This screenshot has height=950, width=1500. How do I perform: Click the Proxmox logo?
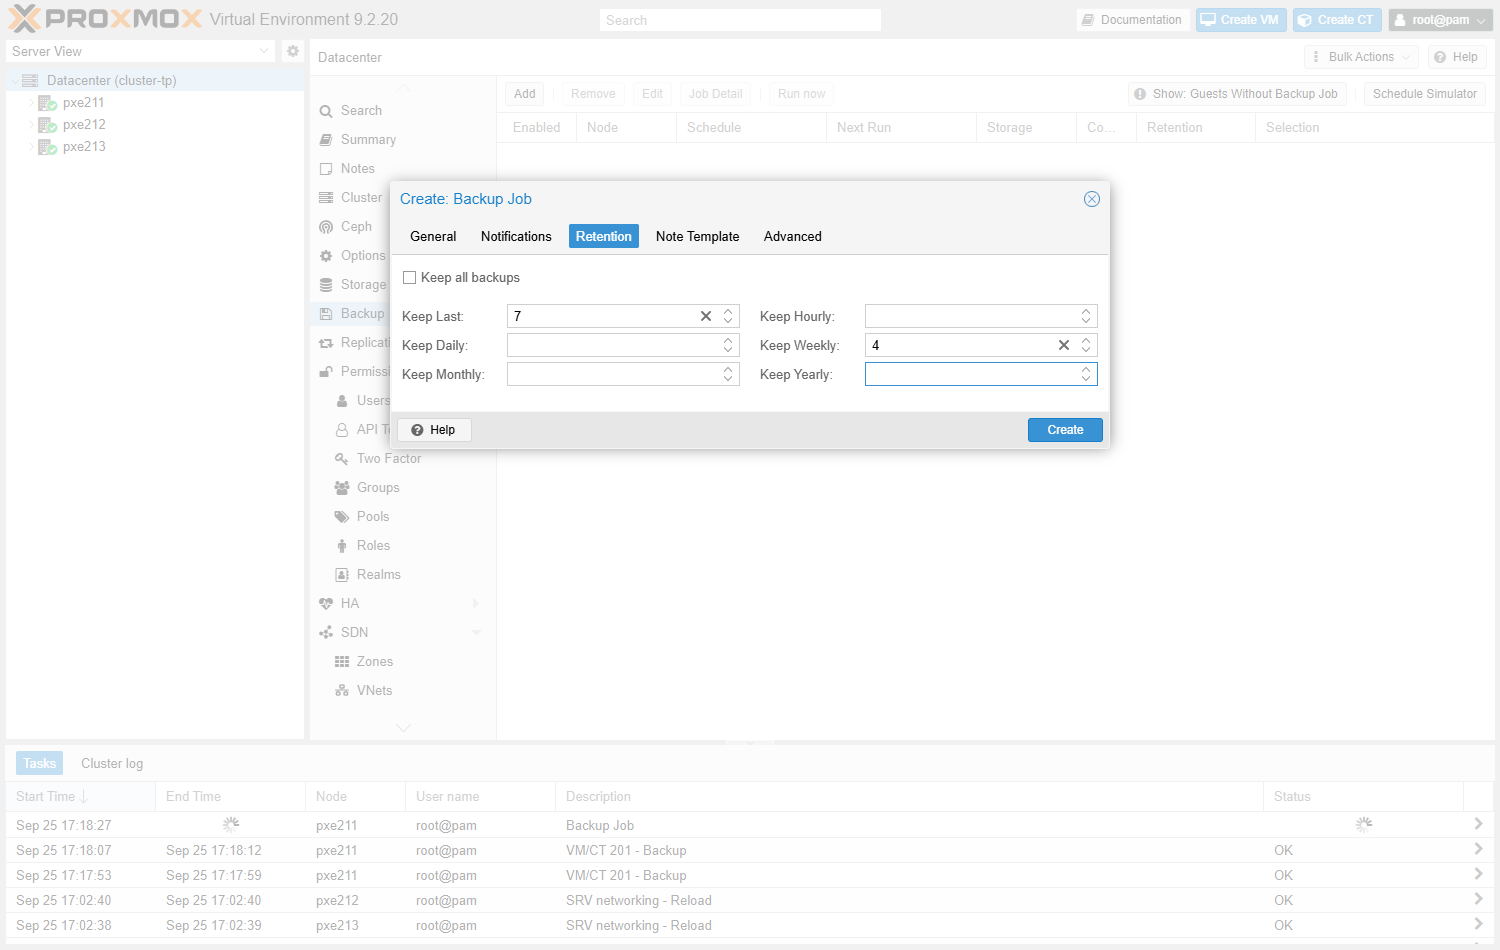[x=105, y=19]
